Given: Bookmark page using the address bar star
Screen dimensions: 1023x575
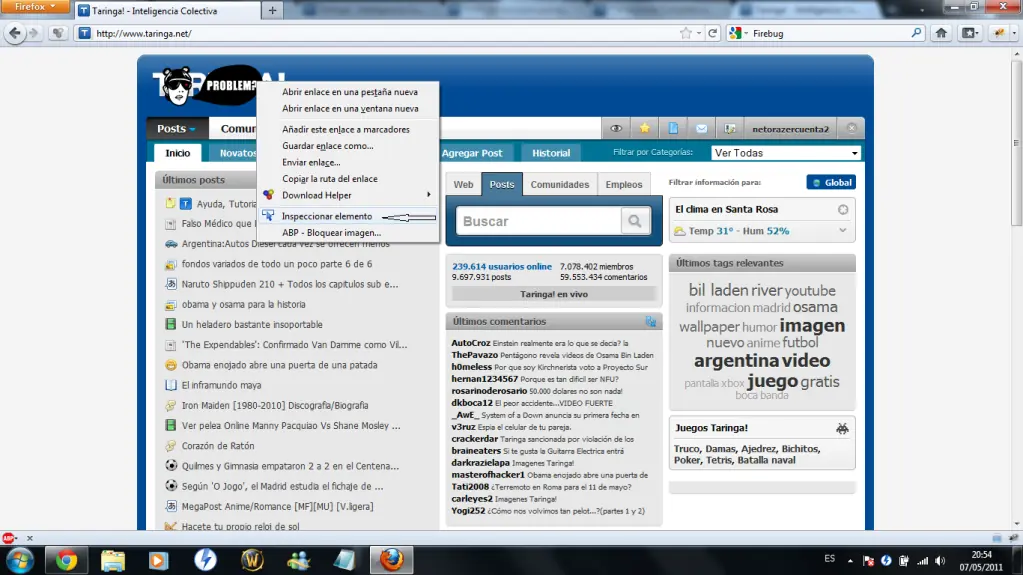Looking at the screenshot, I should pos(685,33).
